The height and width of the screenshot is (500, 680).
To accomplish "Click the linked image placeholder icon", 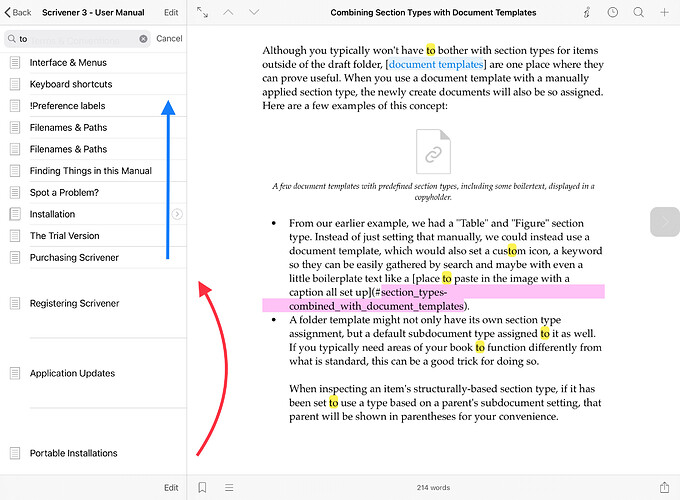I will pos(433,151).
